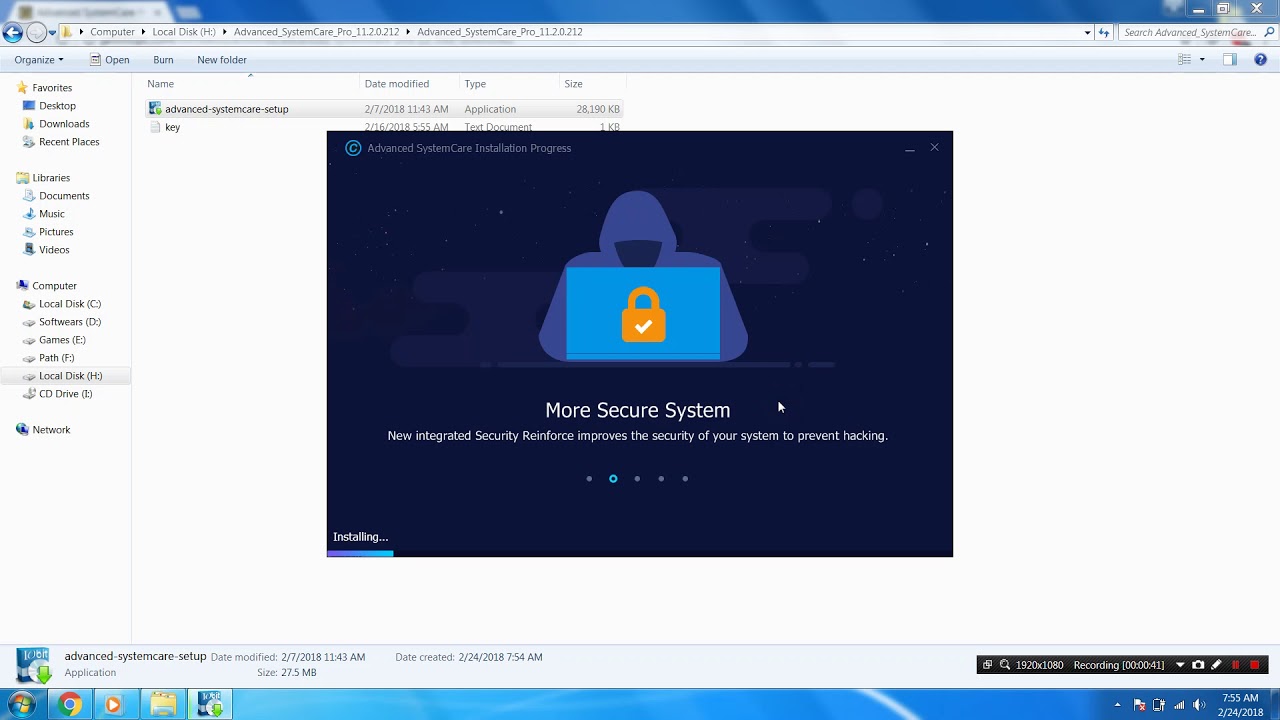Take a screenshot with recorder camera icon
1280x720 pixels.
tap(1198, 665)
